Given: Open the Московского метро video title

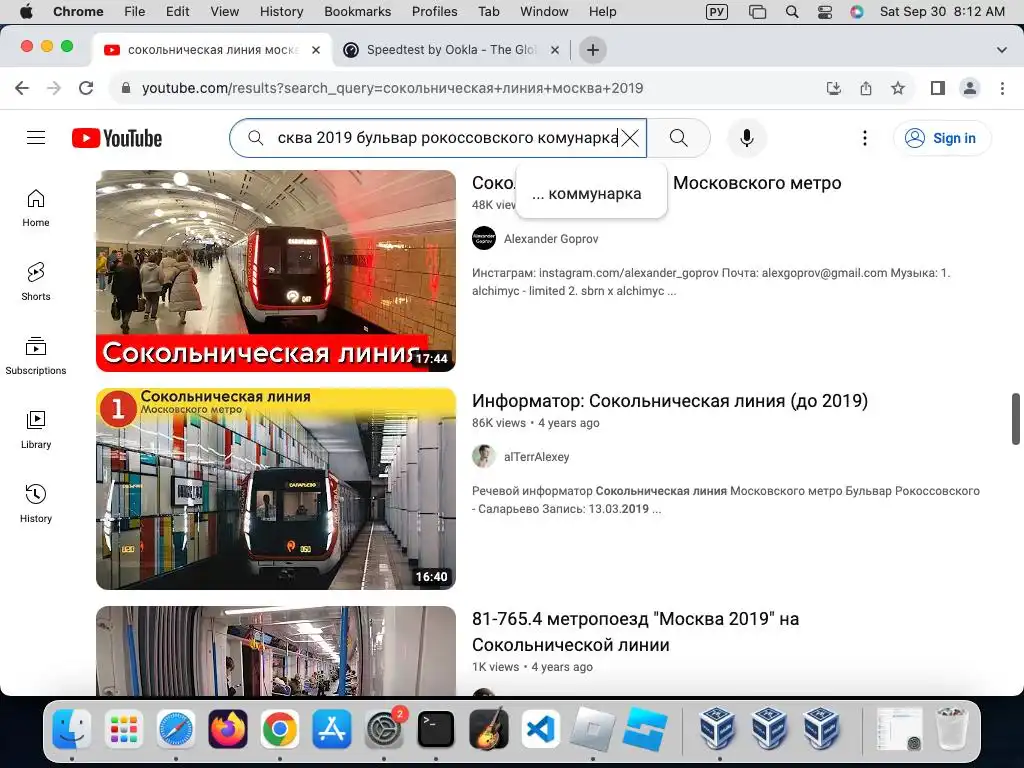Looking at the screenshot, I should [757, 183].
